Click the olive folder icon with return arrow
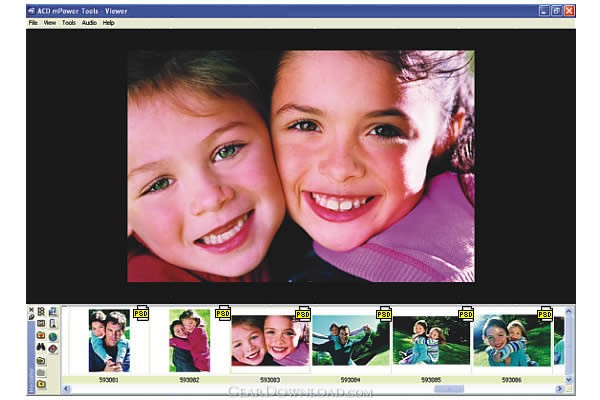 41,361
